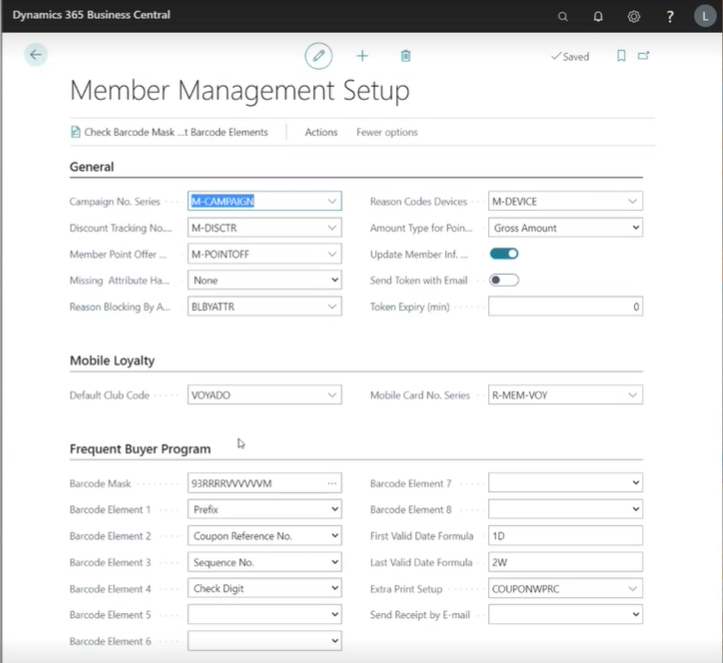723x663 pixels.
Task: Open the Actions menu
Action: (x=321, y=132)
